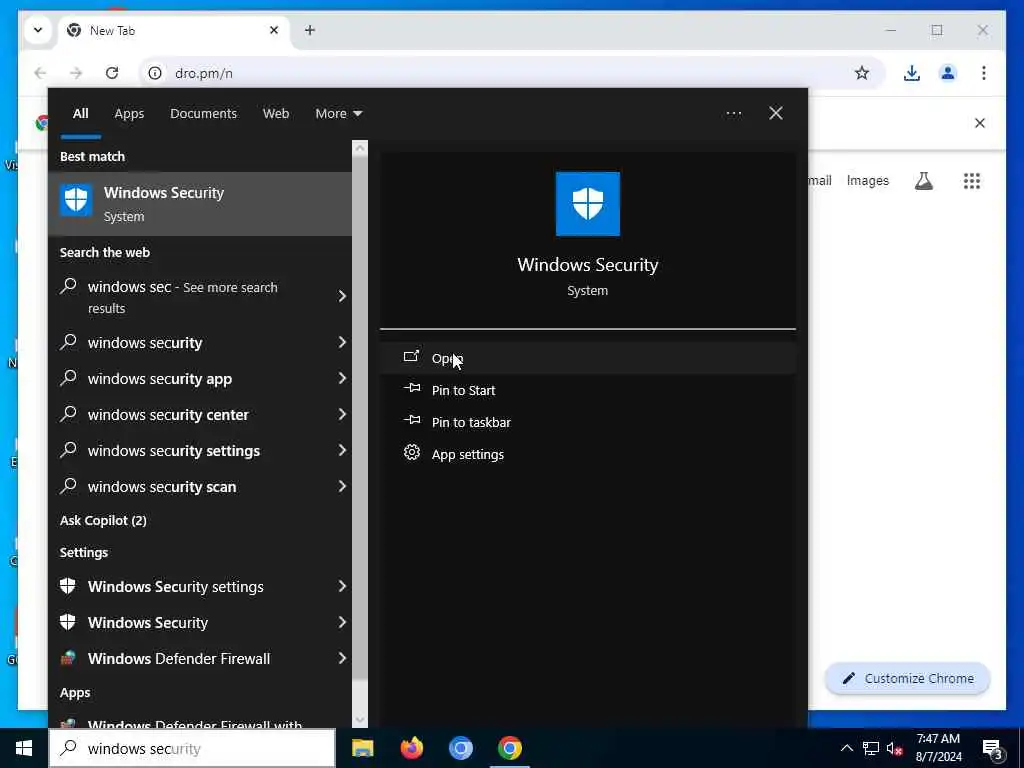Reload the page in Chrome
This screenshot has height=768, width=1024.
(x=112, y=73)
